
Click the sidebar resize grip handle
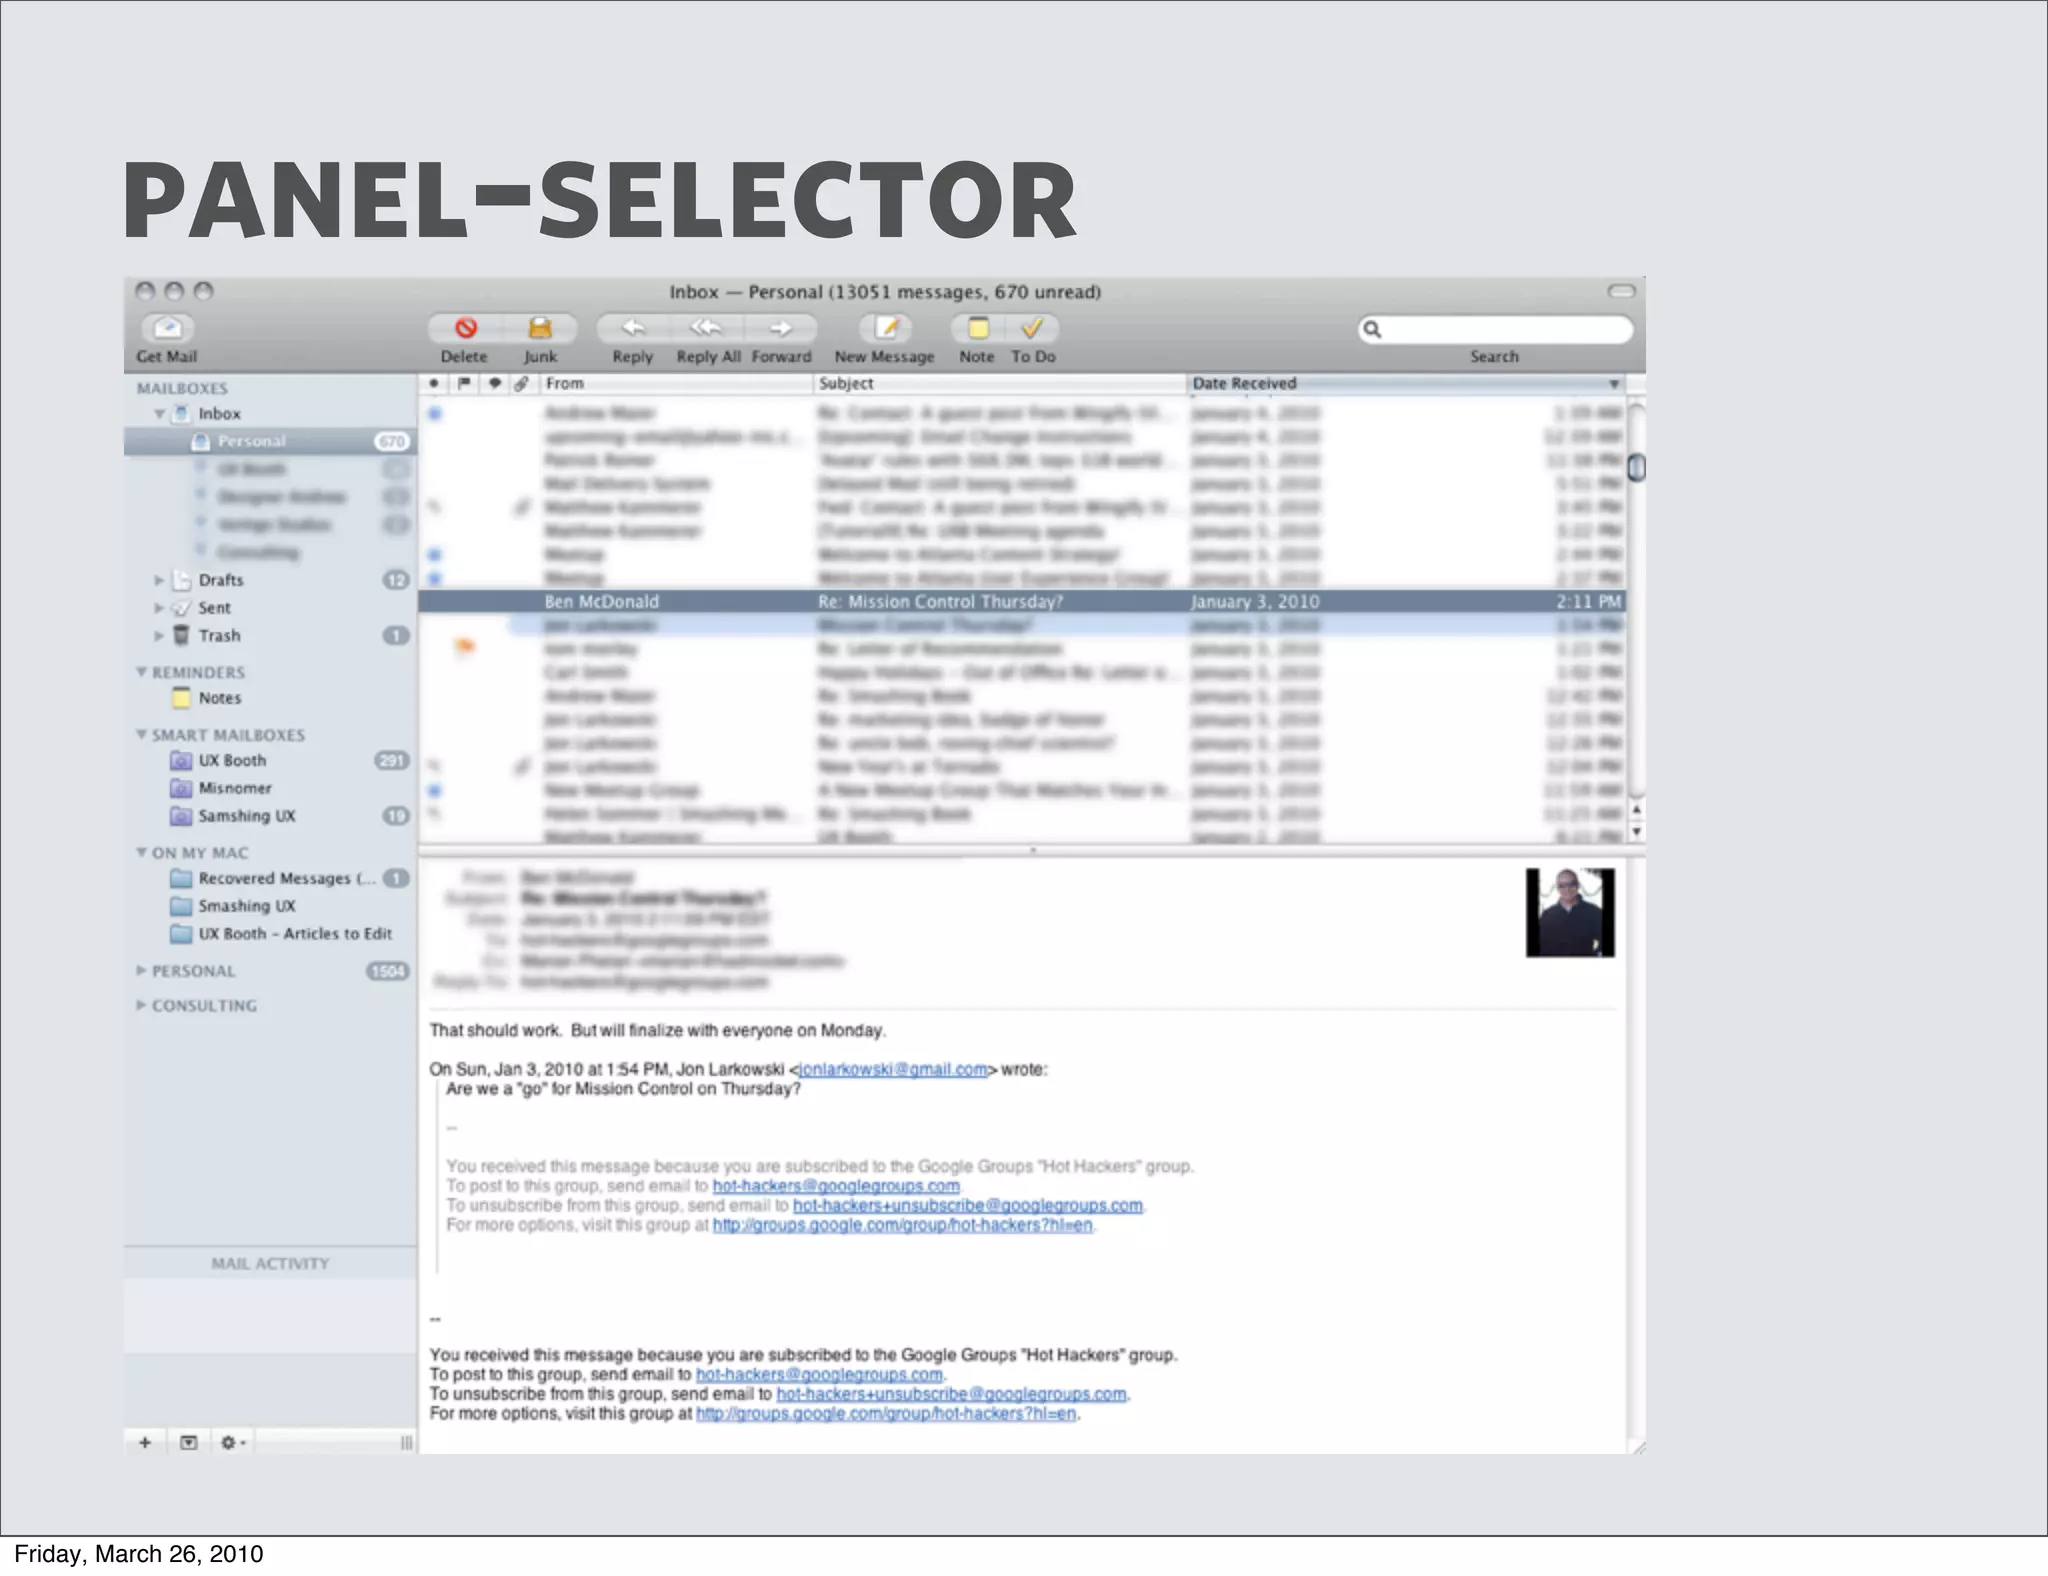pyautogui.click(x=406, y=1442)
